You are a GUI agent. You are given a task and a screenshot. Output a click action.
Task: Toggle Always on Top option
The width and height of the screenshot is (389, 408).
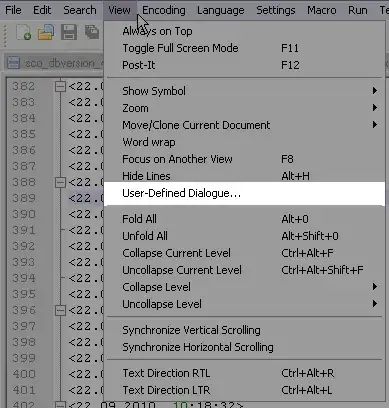pyautogui.click(x=245, y=31)
